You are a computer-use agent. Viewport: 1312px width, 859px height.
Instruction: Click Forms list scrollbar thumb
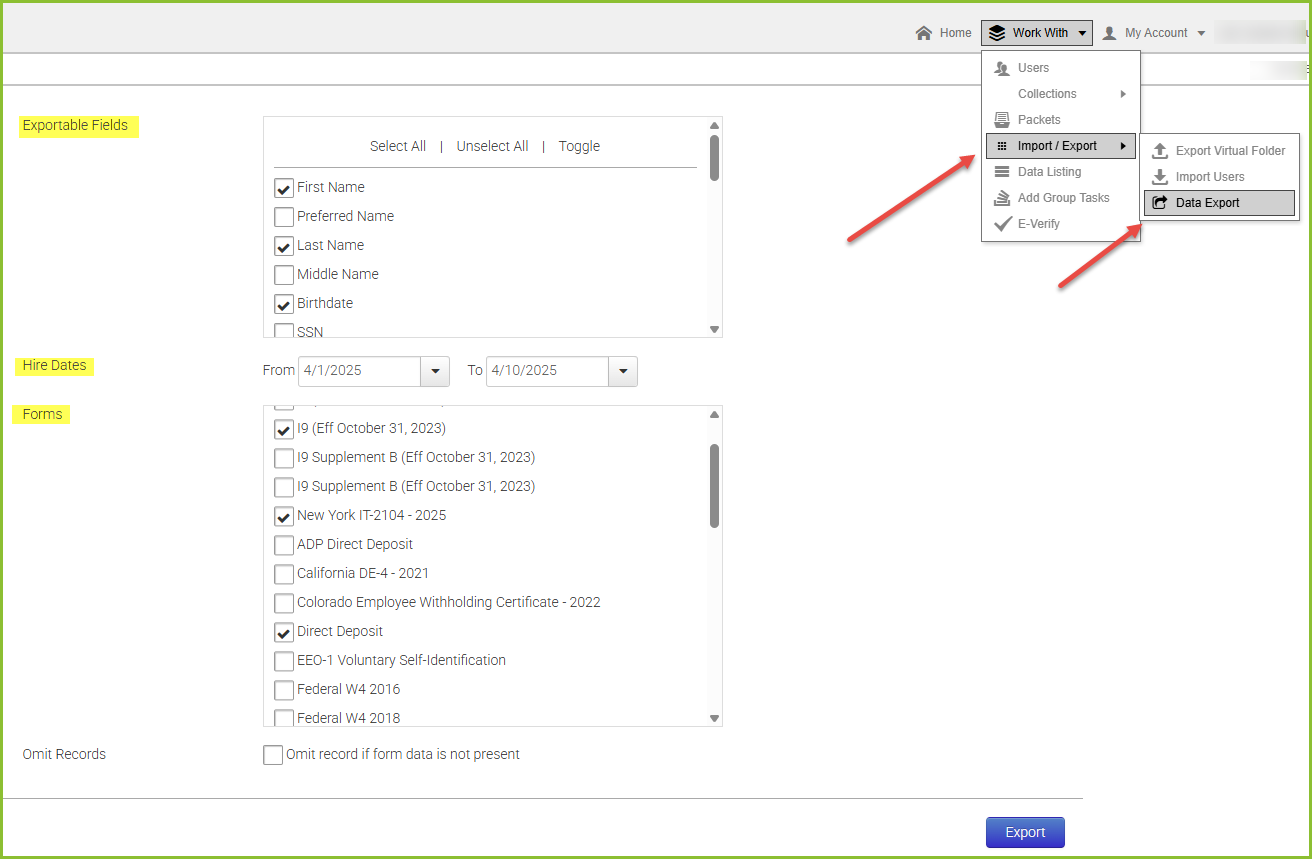pos(714,486)
